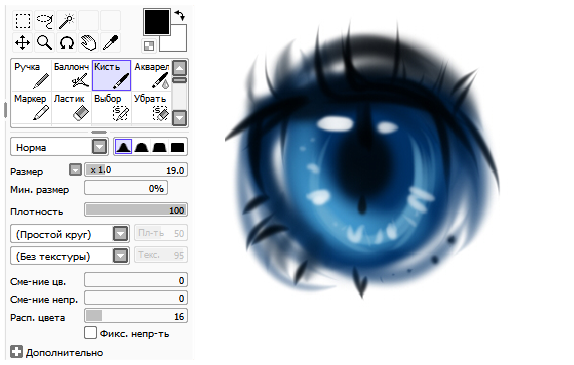Click the Размер brush size slider
This screenshot has width=574, height=365.
tap(136, 170)
